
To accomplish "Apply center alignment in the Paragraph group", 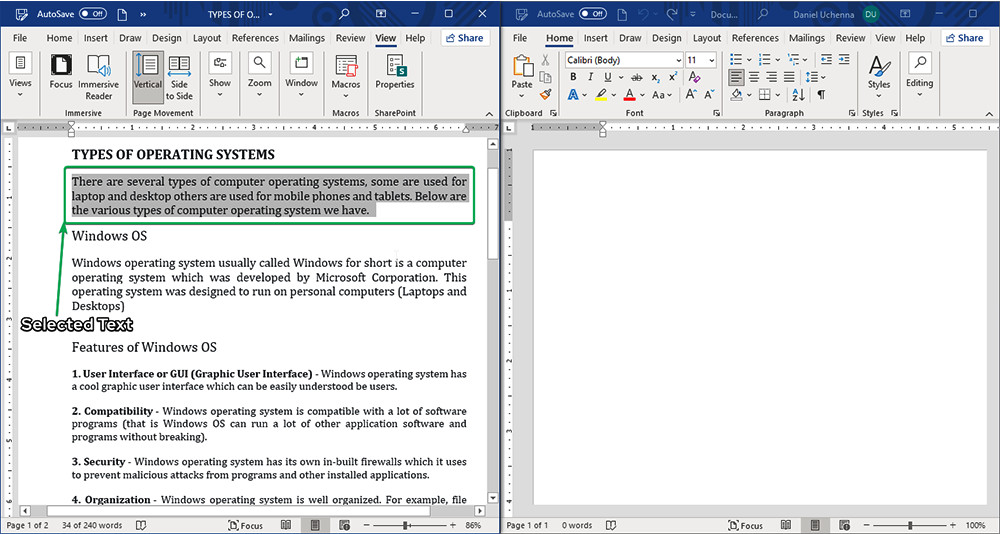I will coord(752,77).
